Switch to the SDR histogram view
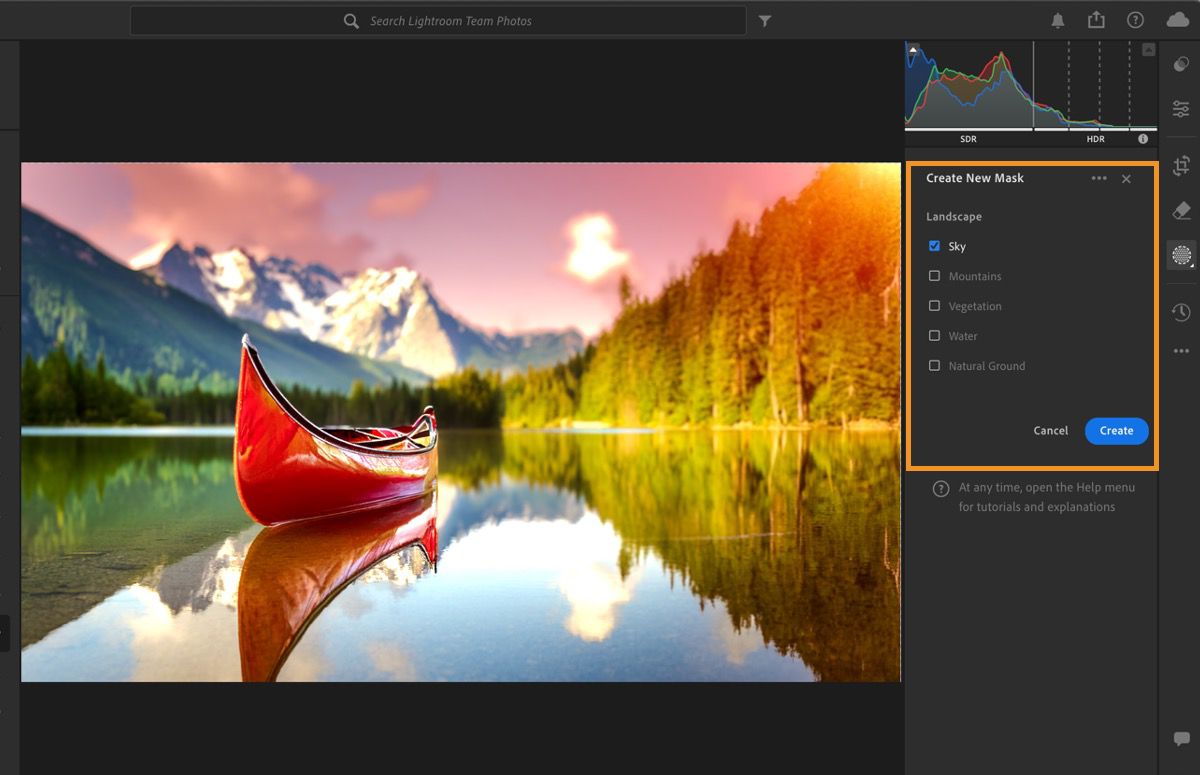Viewport: 1200px width, 775px height. click(x=967, y=139)
